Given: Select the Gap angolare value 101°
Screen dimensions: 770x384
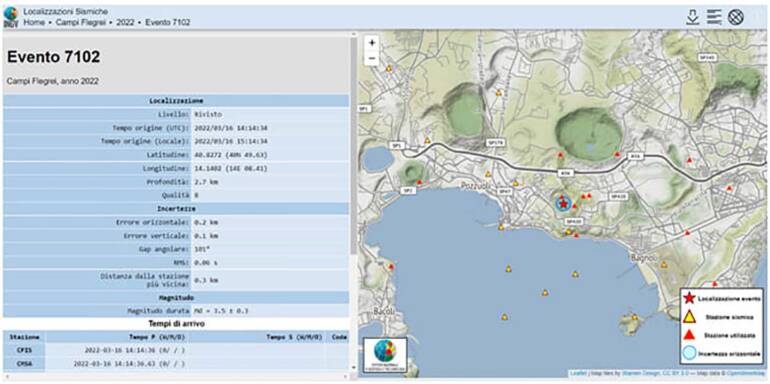Looking at the screenshot, I should (202, 249).
